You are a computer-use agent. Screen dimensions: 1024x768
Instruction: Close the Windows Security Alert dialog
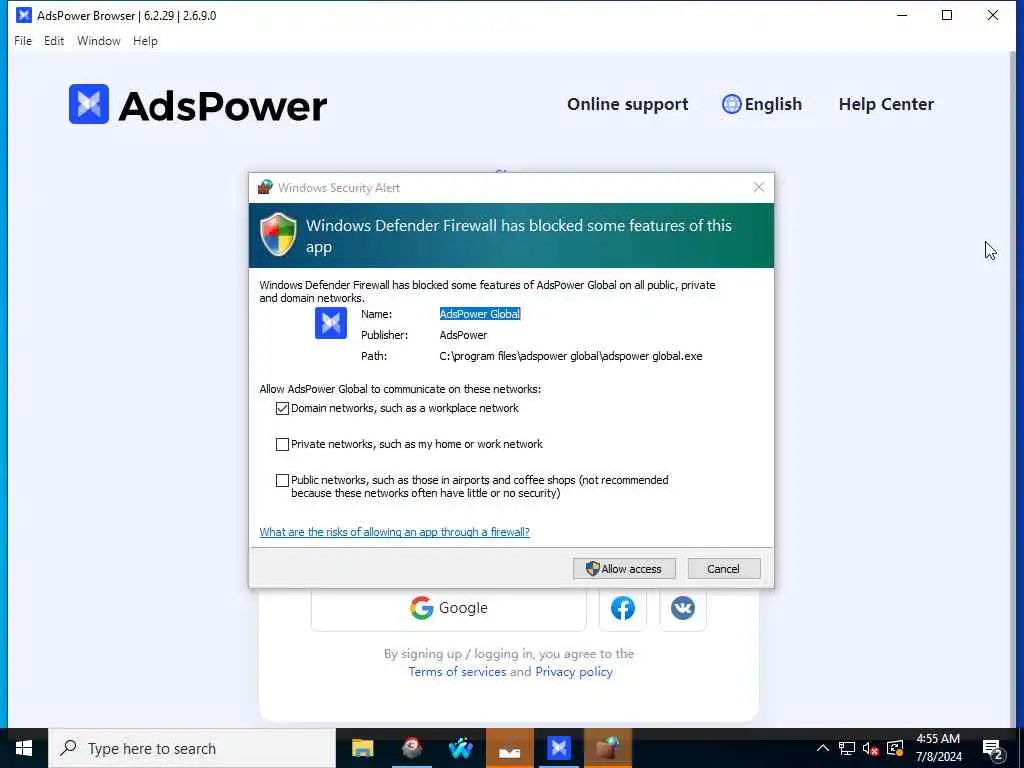pyautogui.click(x=759, y=187)
